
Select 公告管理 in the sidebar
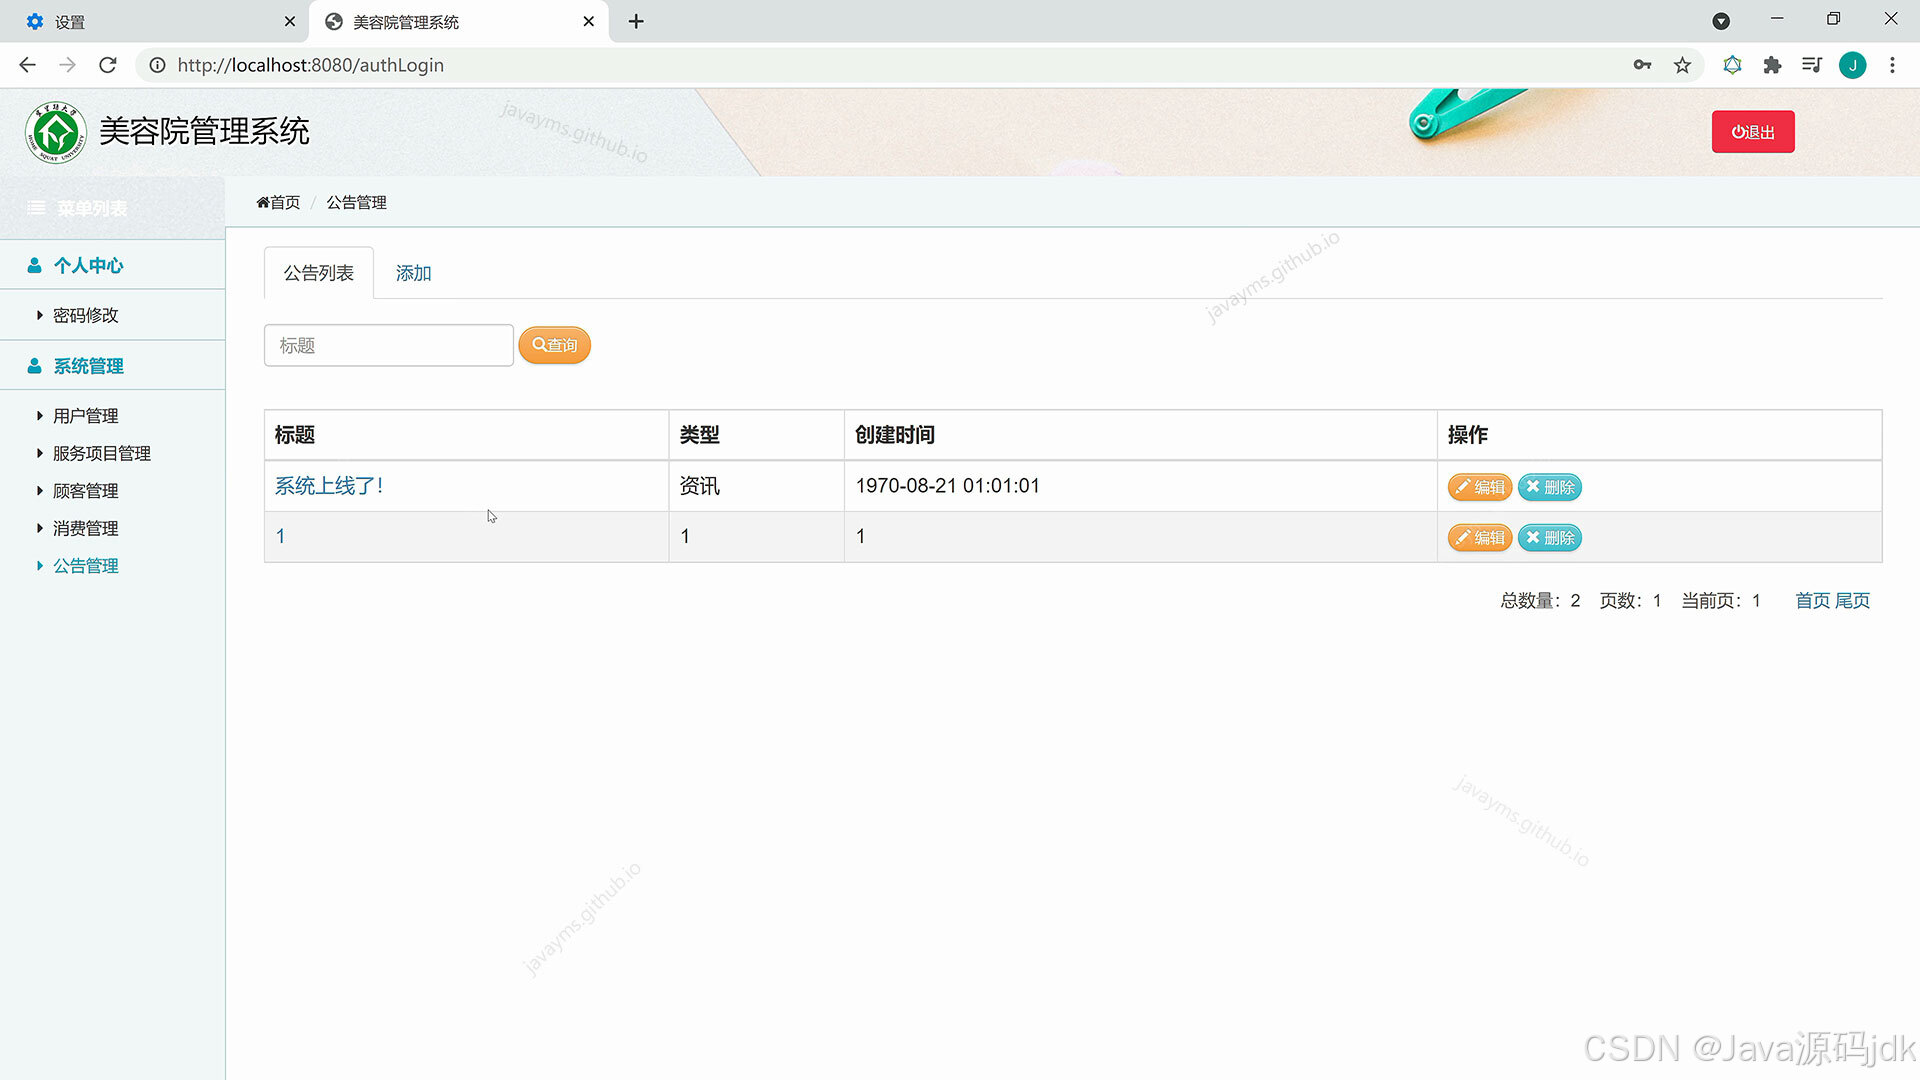pyautogui.click(x=86, y=566)
